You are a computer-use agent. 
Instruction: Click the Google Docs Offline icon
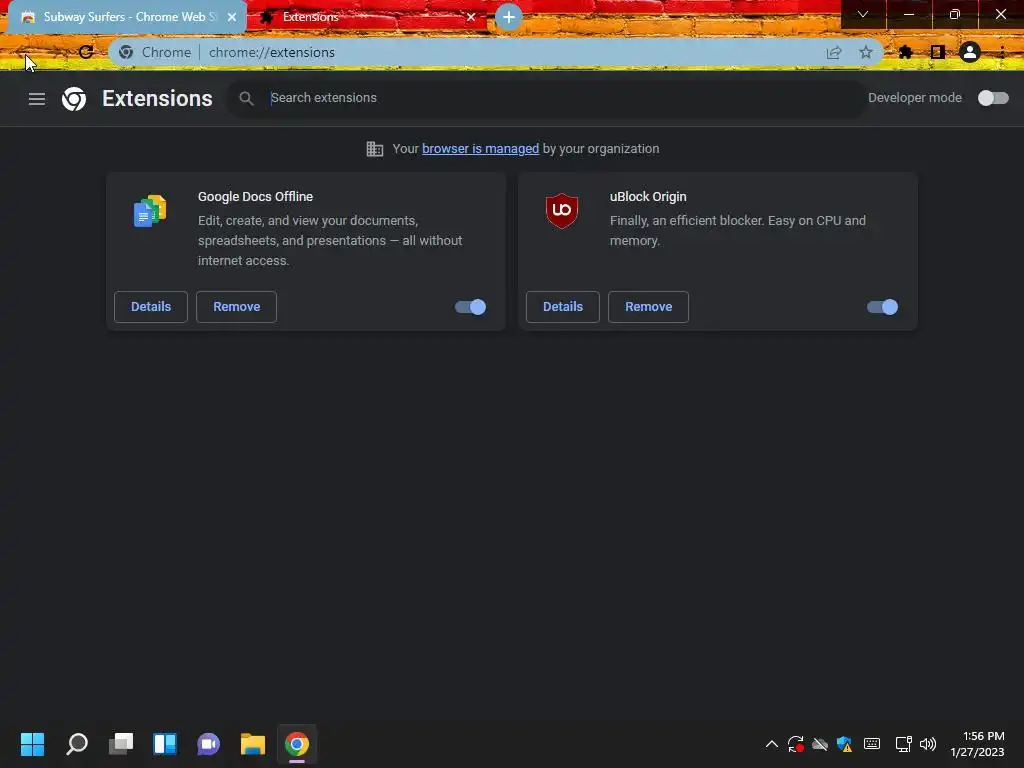click(x=150, y=211)
